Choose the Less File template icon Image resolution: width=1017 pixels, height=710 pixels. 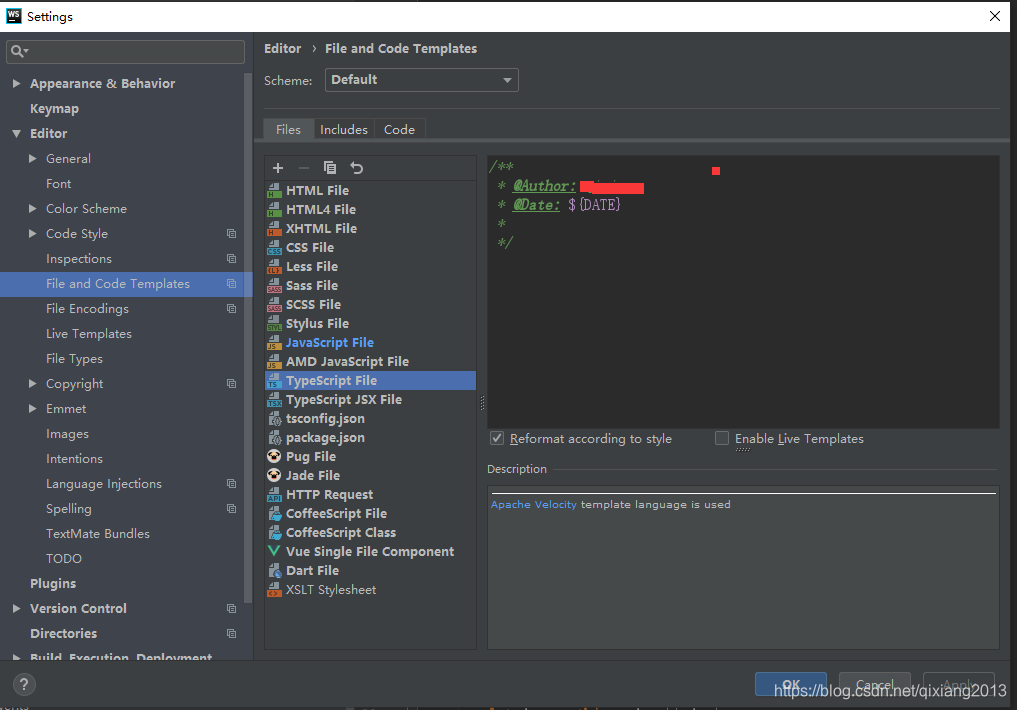click(274, 266)
